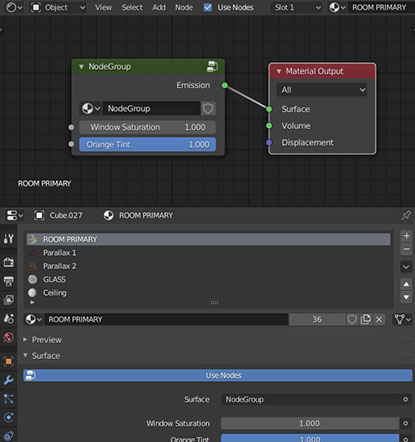The image size is (415, 442).
Task: Click the Window Saturation slider in NodeGroup node
Action: tap(147, 127)
